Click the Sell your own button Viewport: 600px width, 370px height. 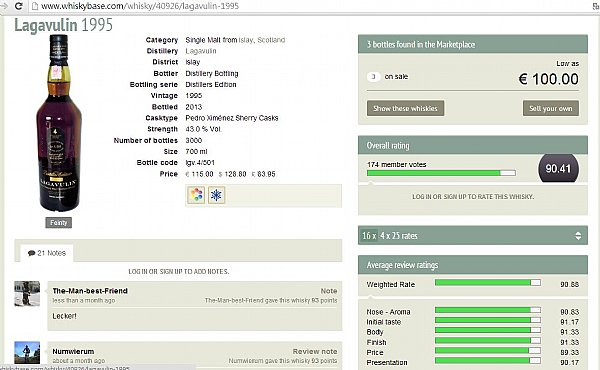551,108
